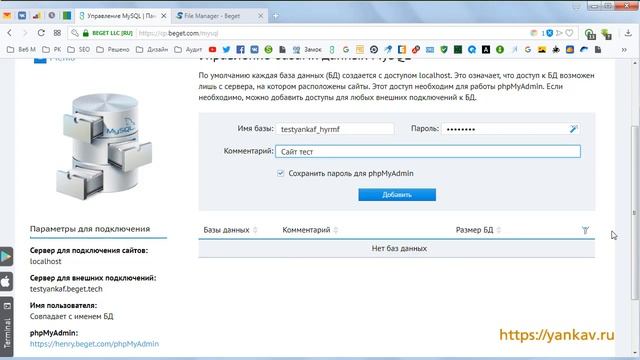Click the blue shield ad-blocker icon
This screenshot has height=360, width=640.
(x=550, y=33)
